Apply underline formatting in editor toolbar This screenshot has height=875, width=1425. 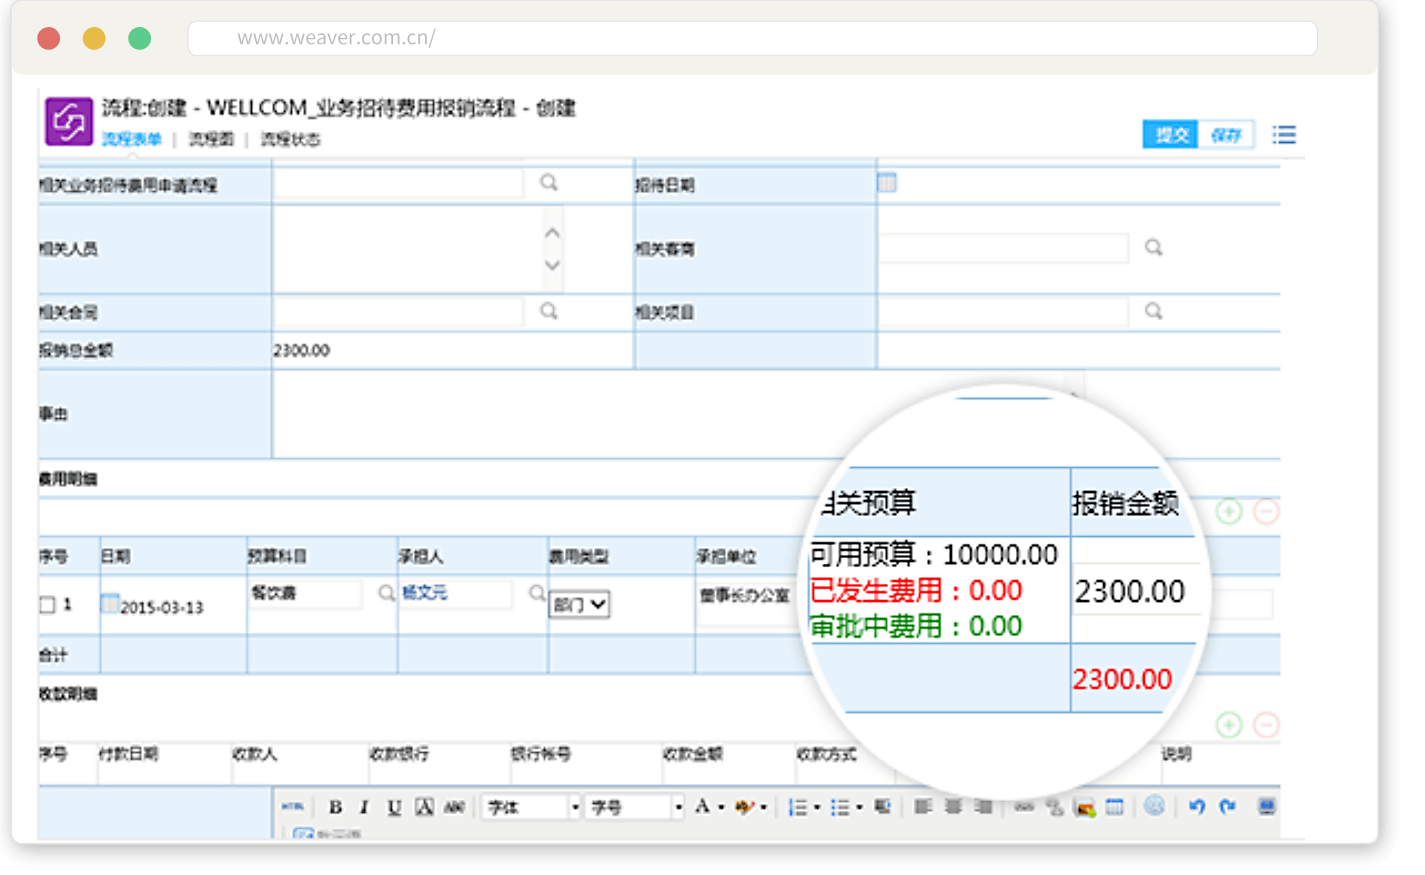coord(394,807)
